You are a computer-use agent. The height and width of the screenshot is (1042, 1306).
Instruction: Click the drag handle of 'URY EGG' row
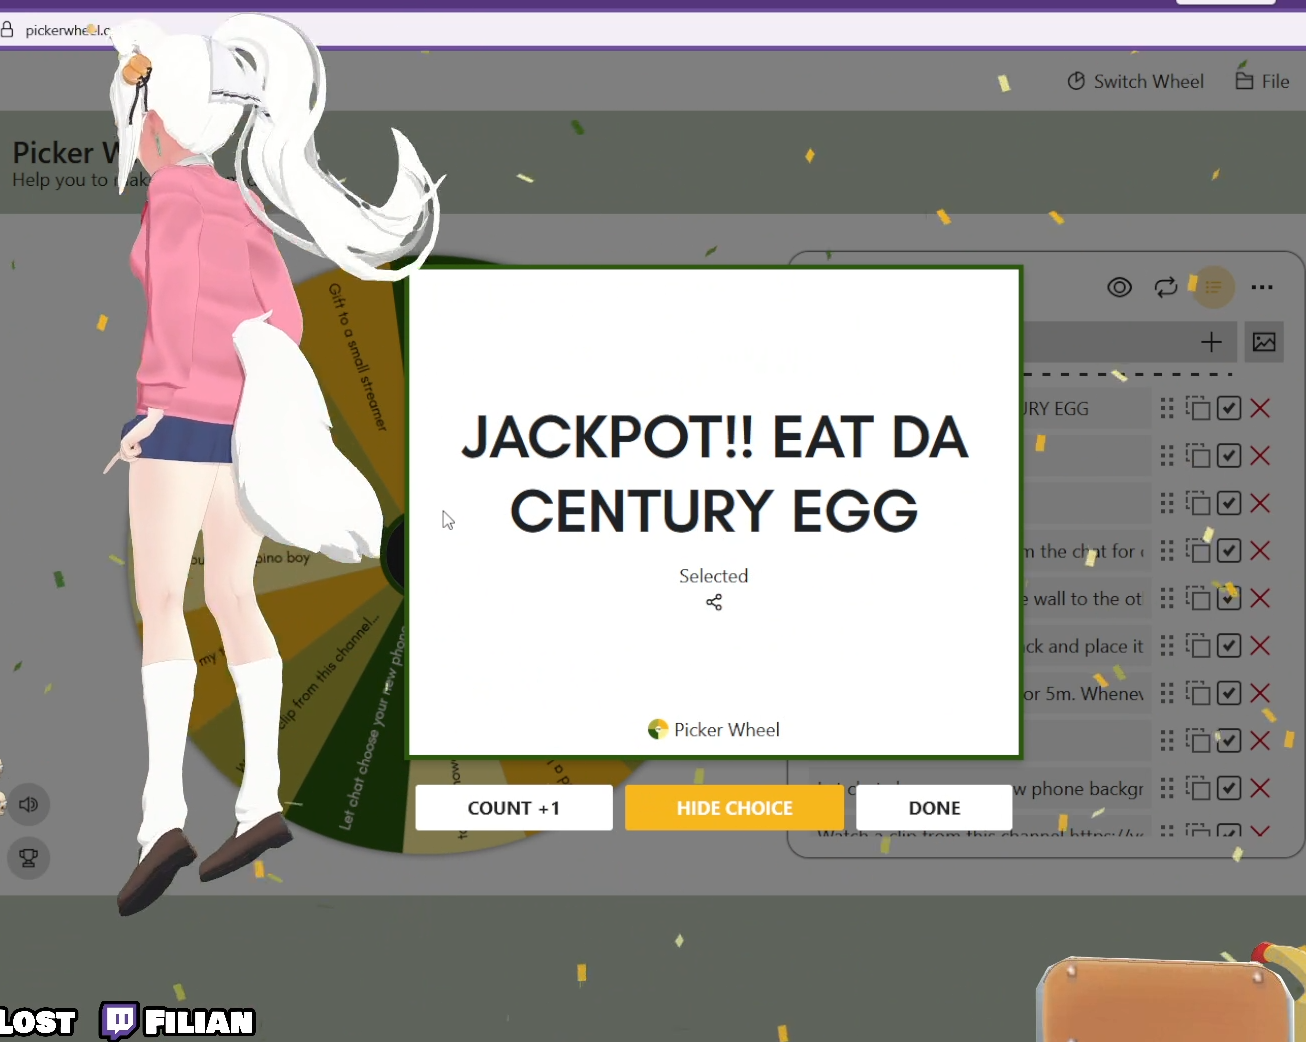(1167, 408)
